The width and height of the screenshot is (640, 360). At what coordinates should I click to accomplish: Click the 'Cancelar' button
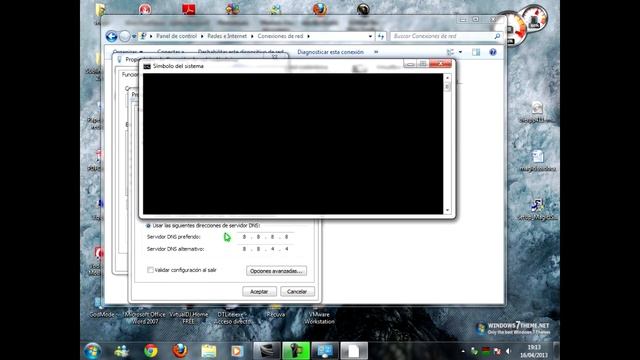tap(297, 291)
